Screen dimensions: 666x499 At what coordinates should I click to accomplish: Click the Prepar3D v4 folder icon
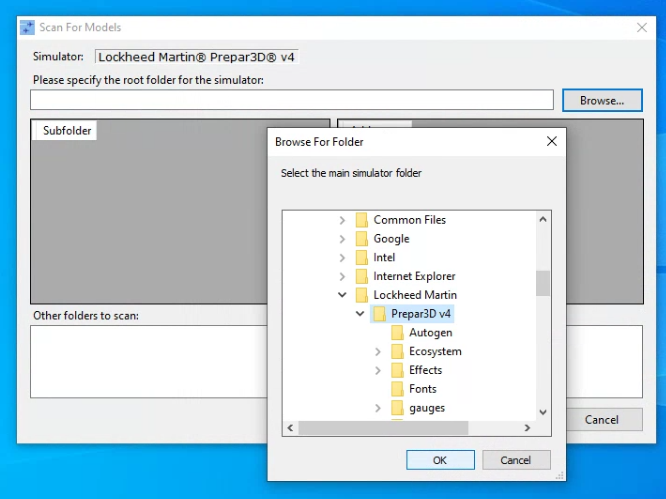pyautogui.click(x=379, y=314)
